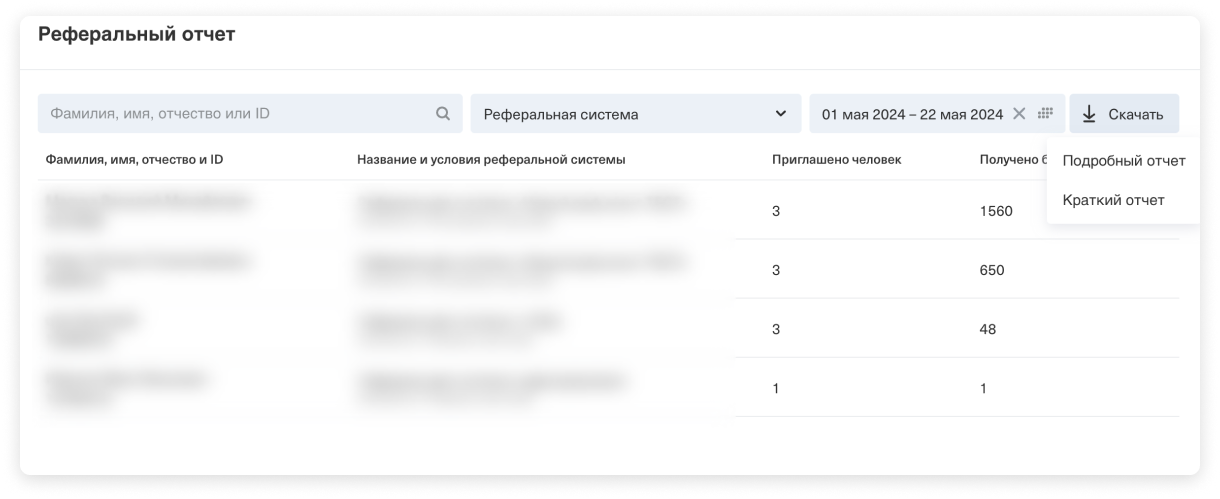Click the download arrow icon
Screen dimensions: 1220x499
pos(1089,114)
